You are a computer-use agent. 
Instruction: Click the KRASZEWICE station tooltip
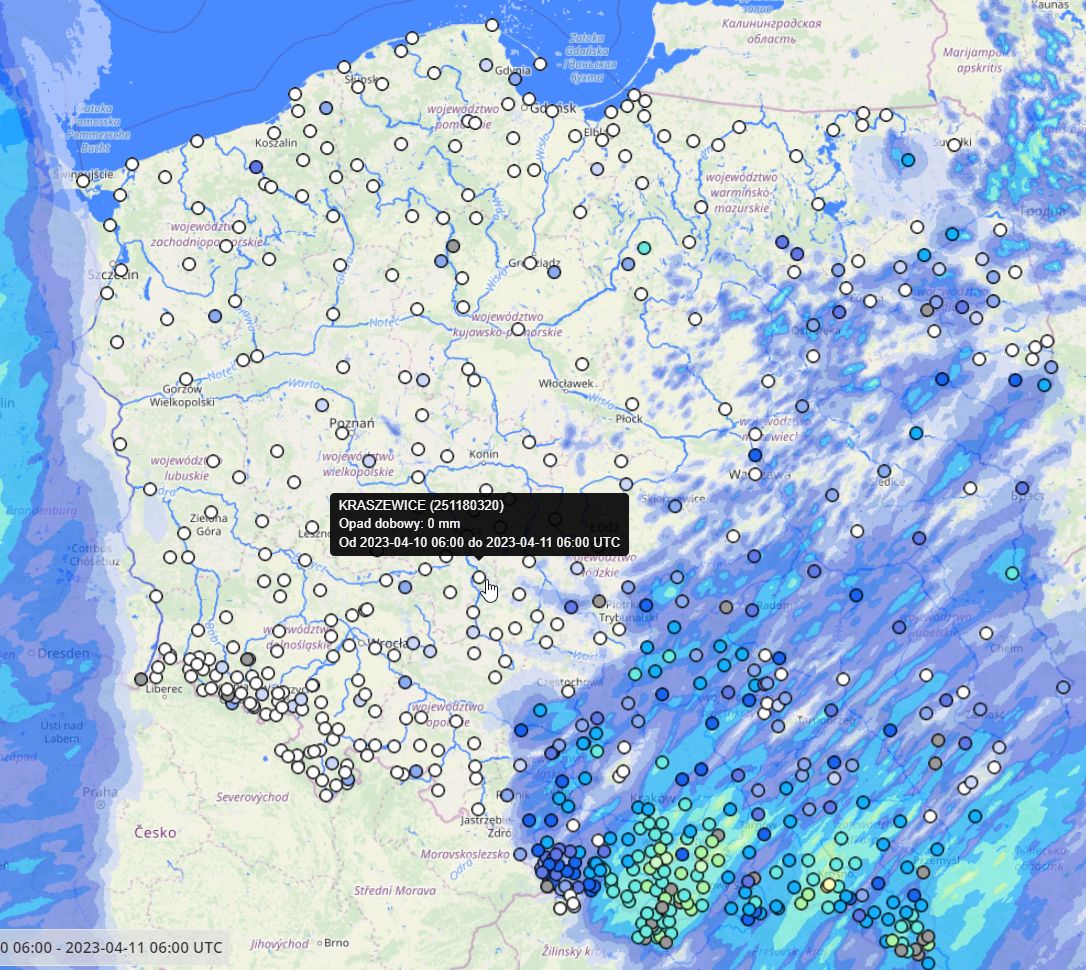click(x=479, y=523)
